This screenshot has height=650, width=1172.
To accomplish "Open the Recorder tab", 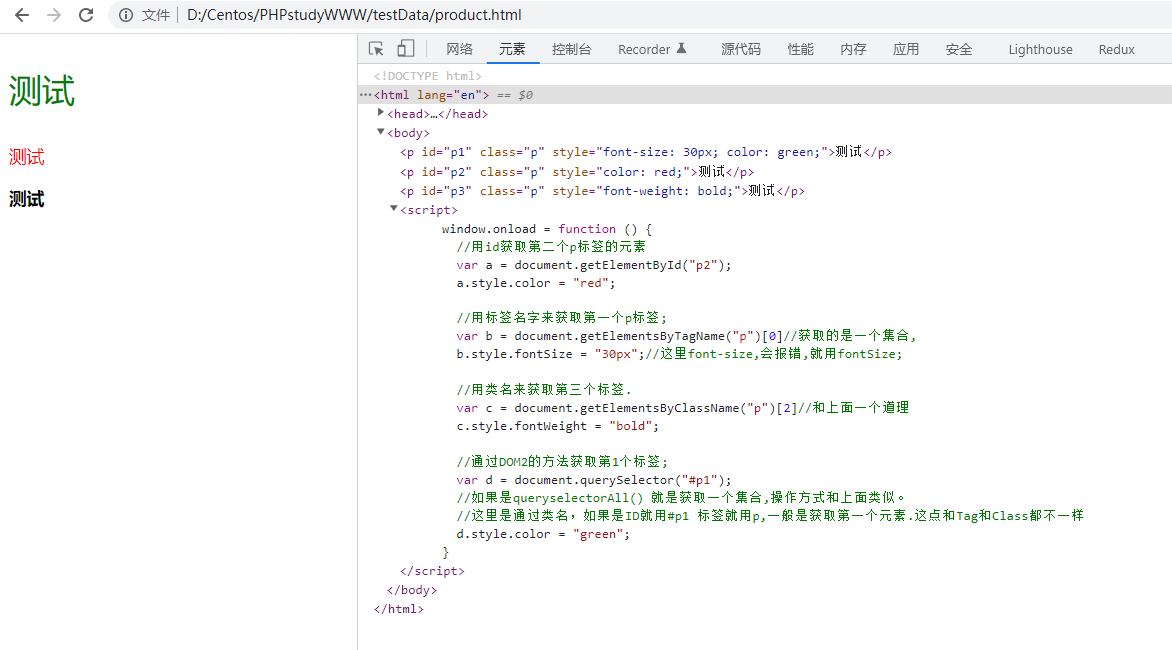I will [x=644, y=49].
